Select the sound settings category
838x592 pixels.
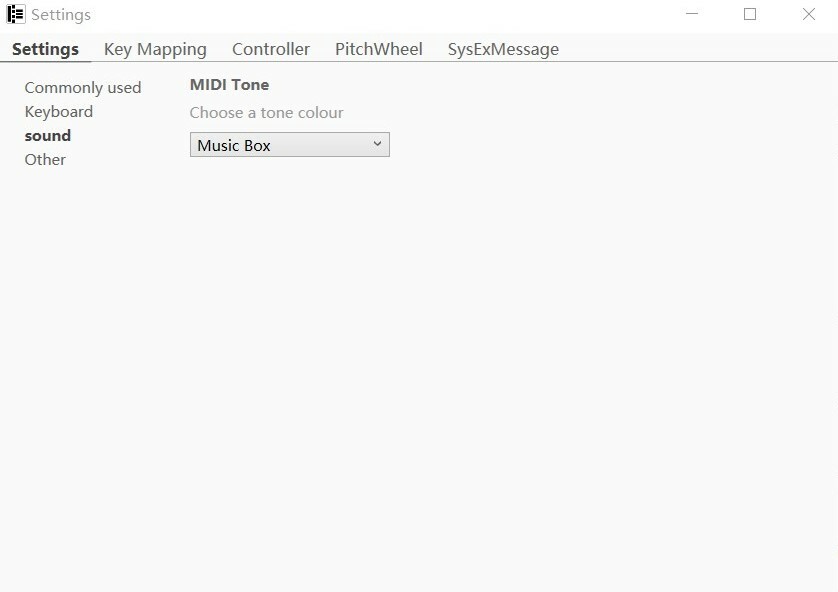[x=48, y=136]
